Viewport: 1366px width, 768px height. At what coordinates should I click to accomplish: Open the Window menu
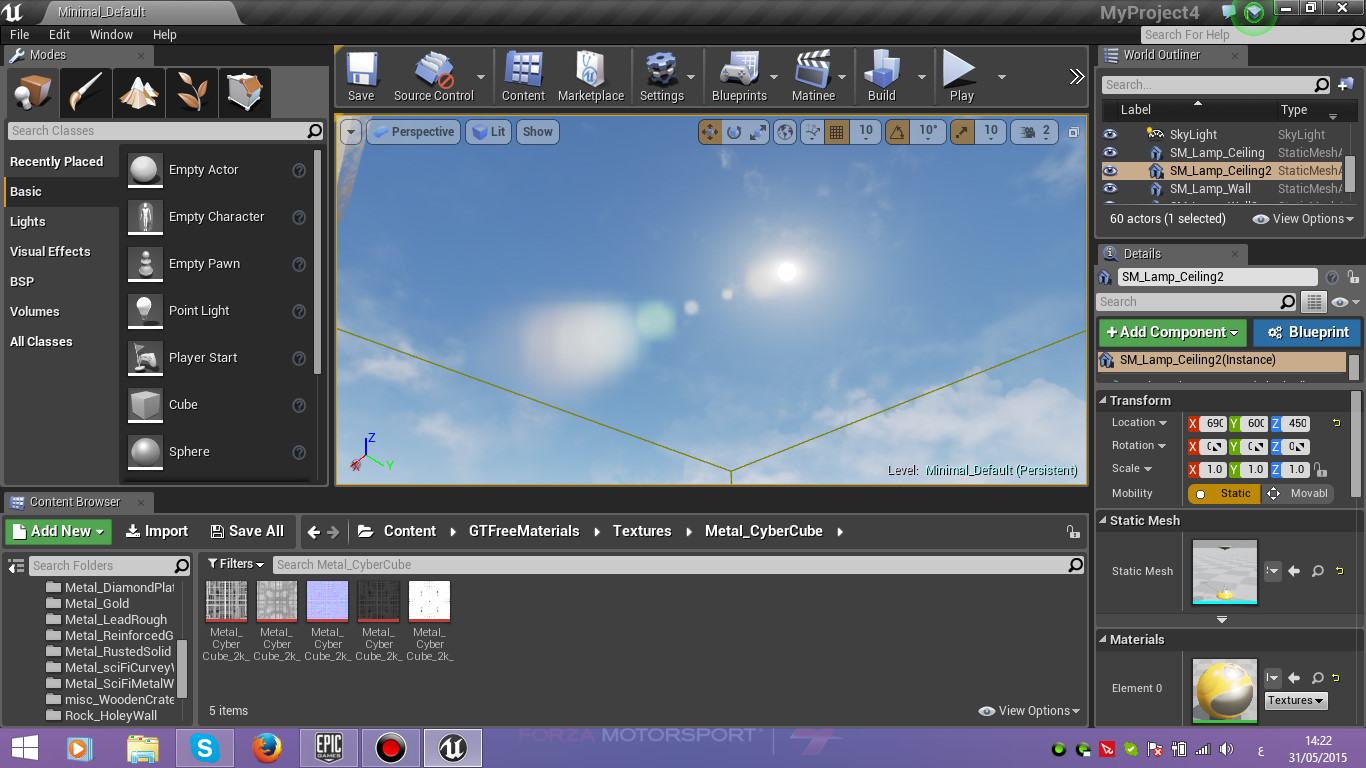point(111,34)
